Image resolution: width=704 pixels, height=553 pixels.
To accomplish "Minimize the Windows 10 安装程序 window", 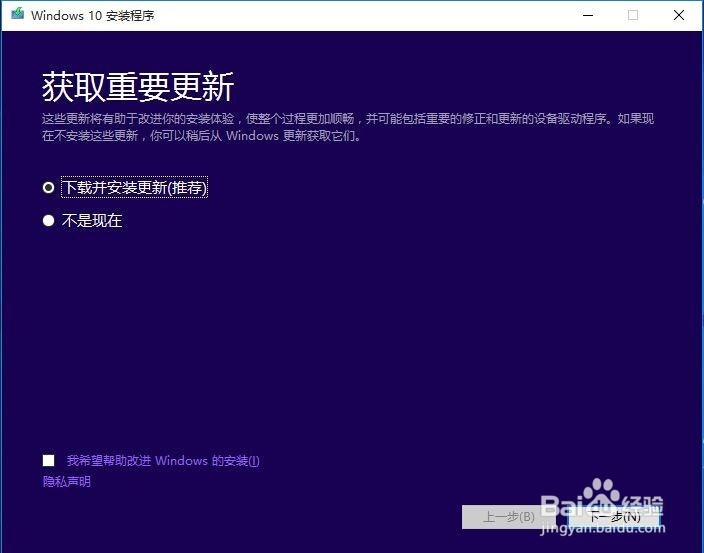I will [x=588, y=15].
